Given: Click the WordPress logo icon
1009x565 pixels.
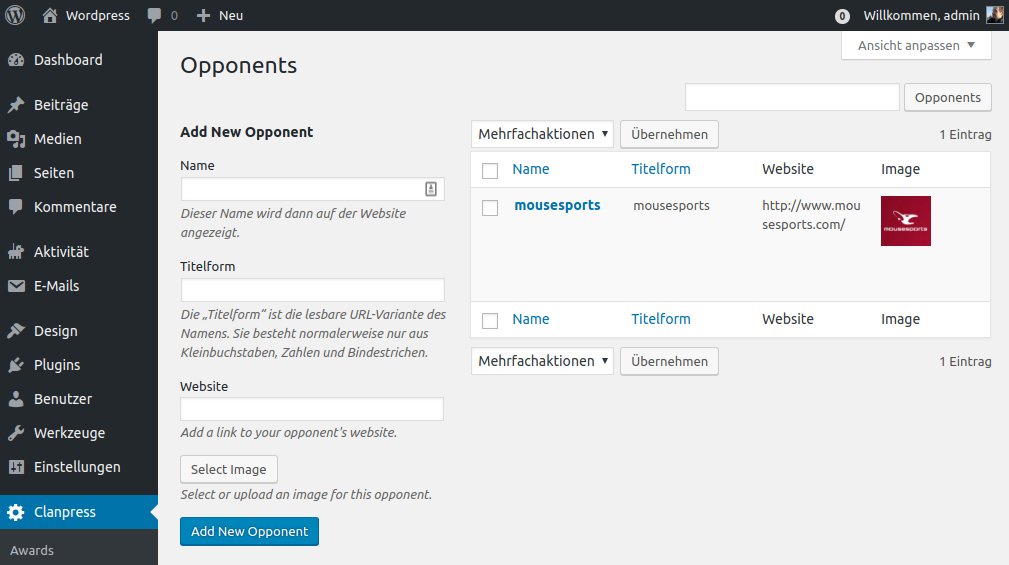Looking at the screenshot, I should (x=15, y=15).
